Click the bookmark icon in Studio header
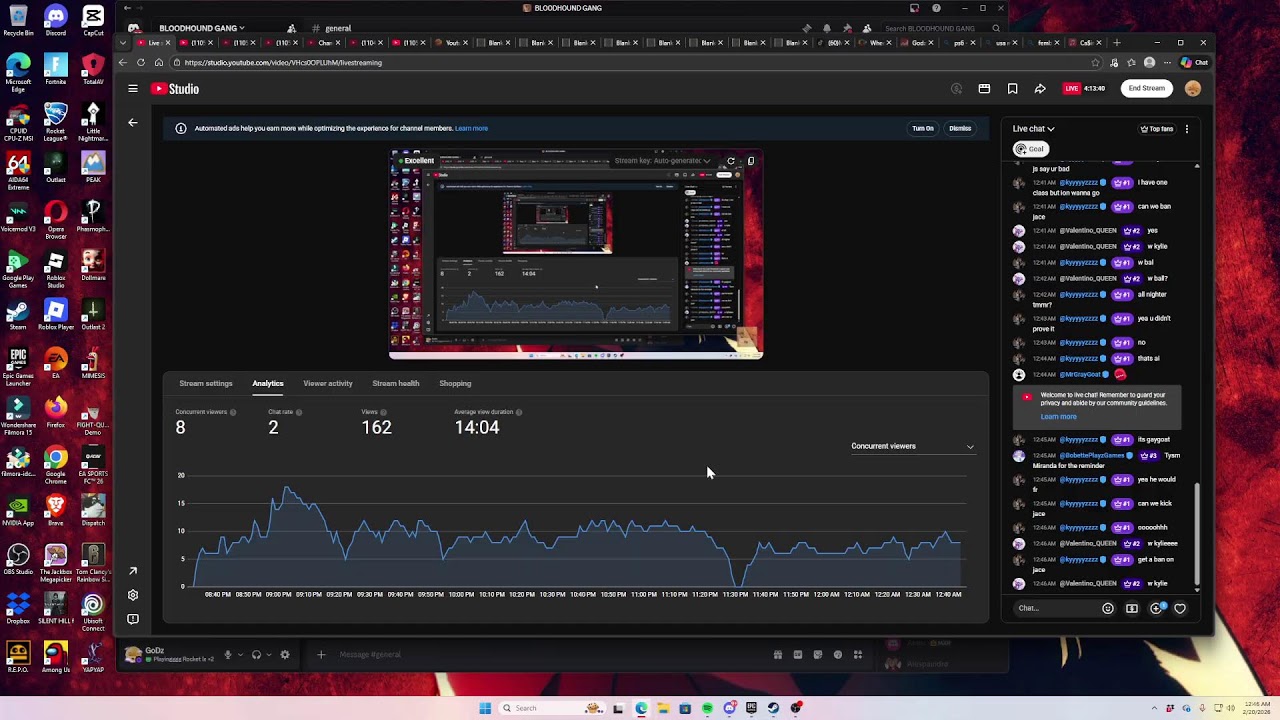 [x=1012, y=89]
